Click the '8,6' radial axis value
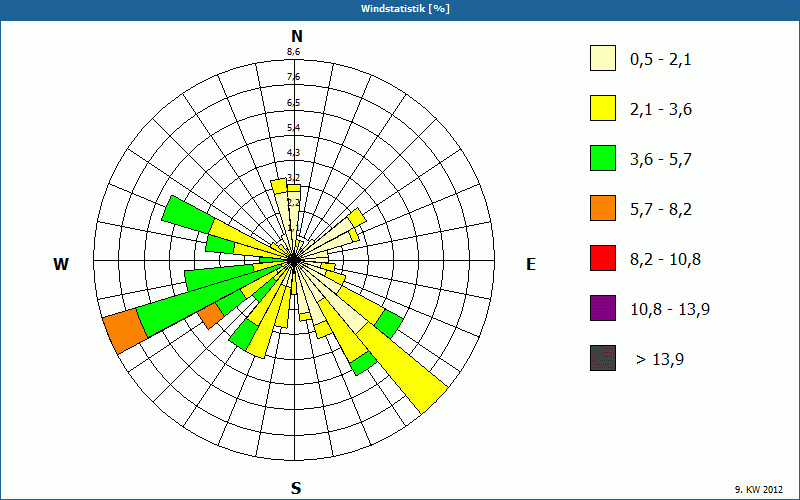 (293, 52)
